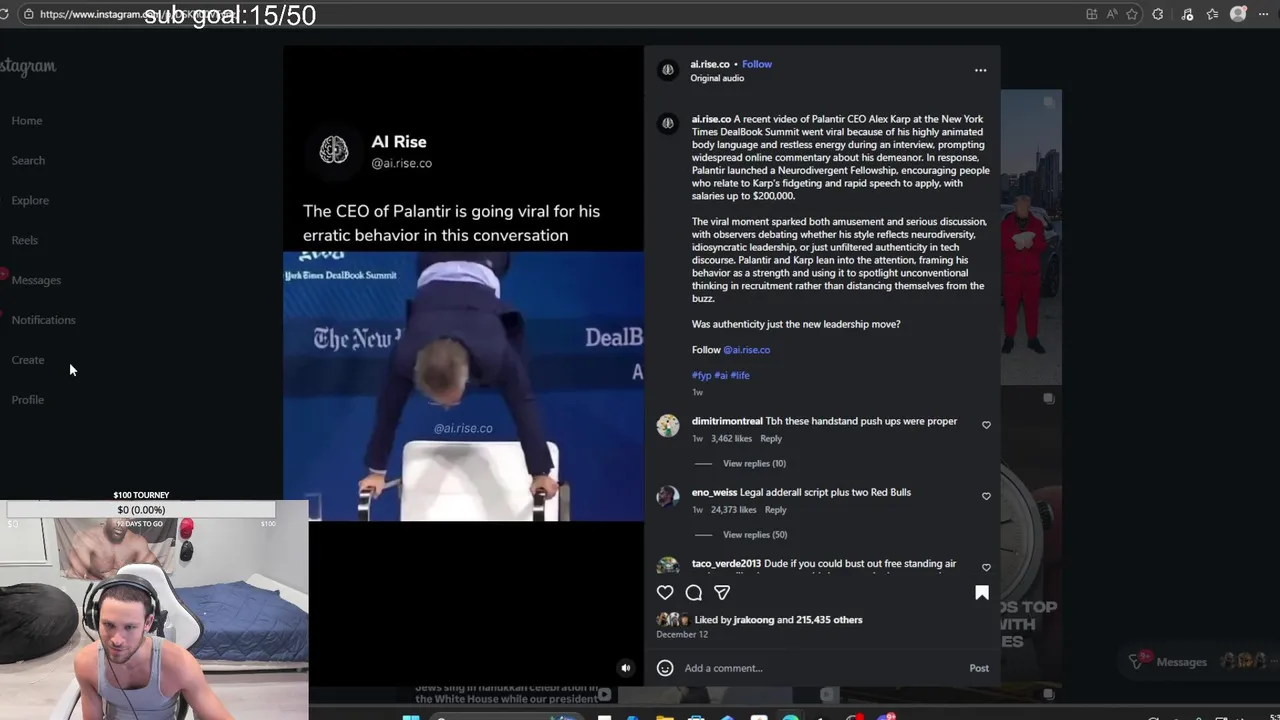Screen dimensions: 1280x720
Task: Open the browser split screen icon
Action: tap(1091, 14)
